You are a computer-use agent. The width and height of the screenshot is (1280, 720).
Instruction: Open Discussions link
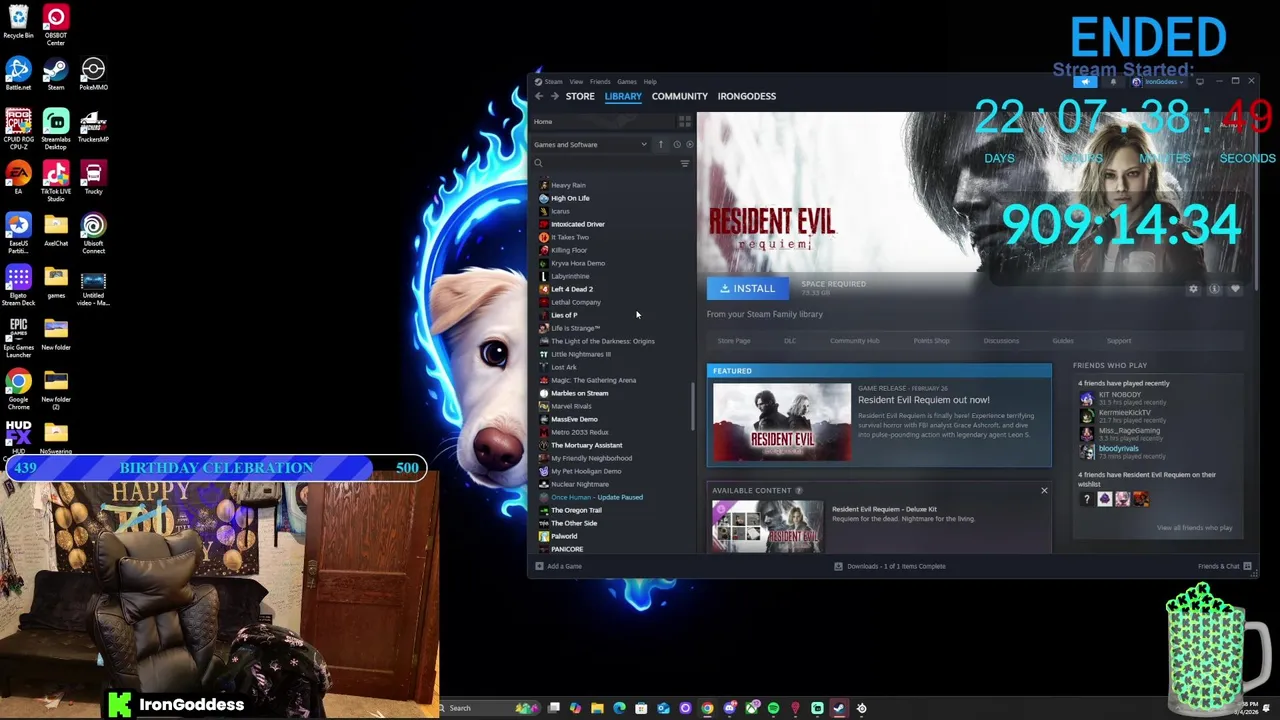[x=1001, y=341]
